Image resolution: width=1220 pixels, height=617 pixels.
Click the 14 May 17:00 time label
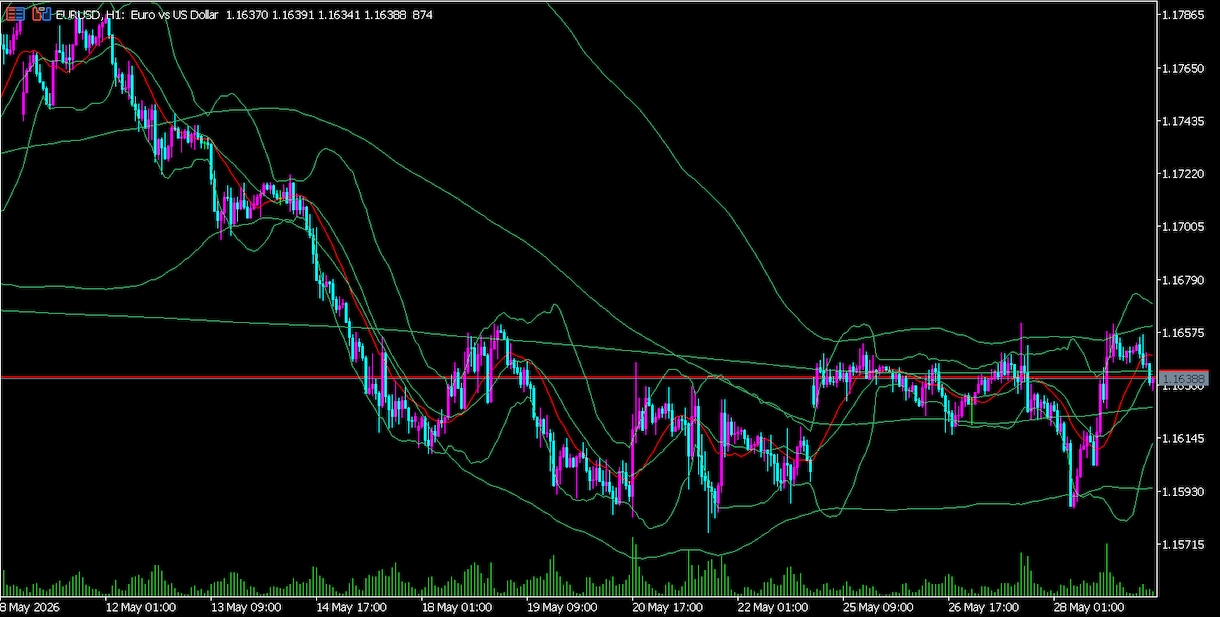(351, 607)
